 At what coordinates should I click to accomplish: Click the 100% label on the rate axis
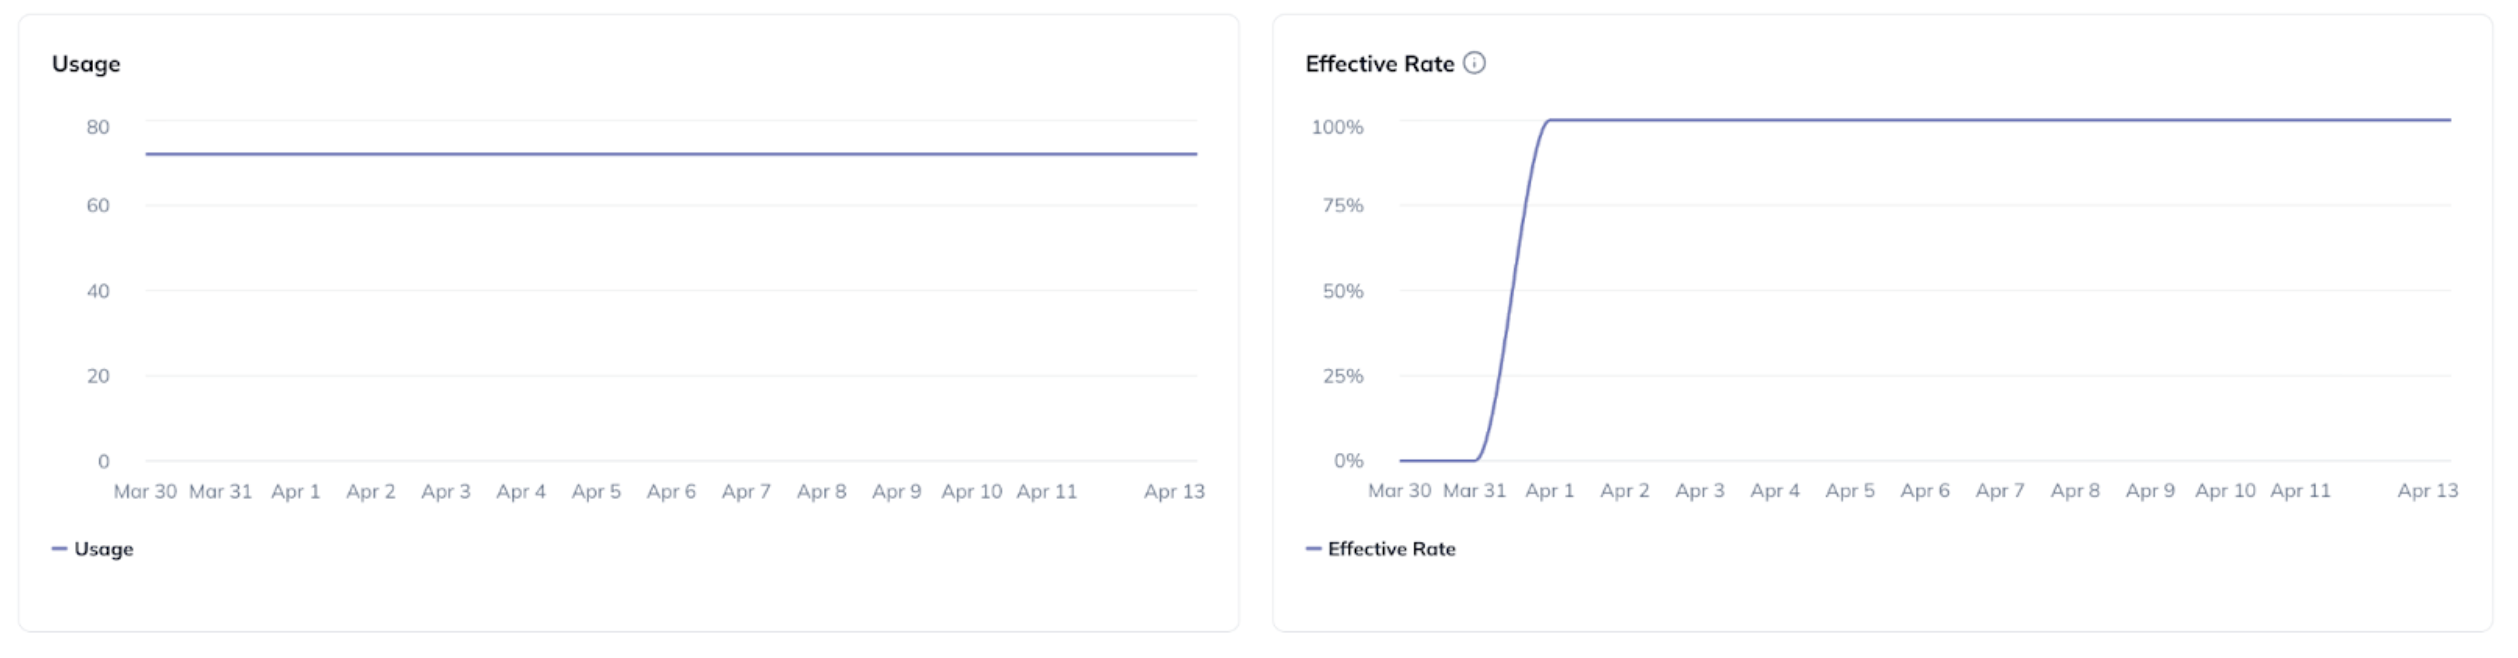(1337, 127)
